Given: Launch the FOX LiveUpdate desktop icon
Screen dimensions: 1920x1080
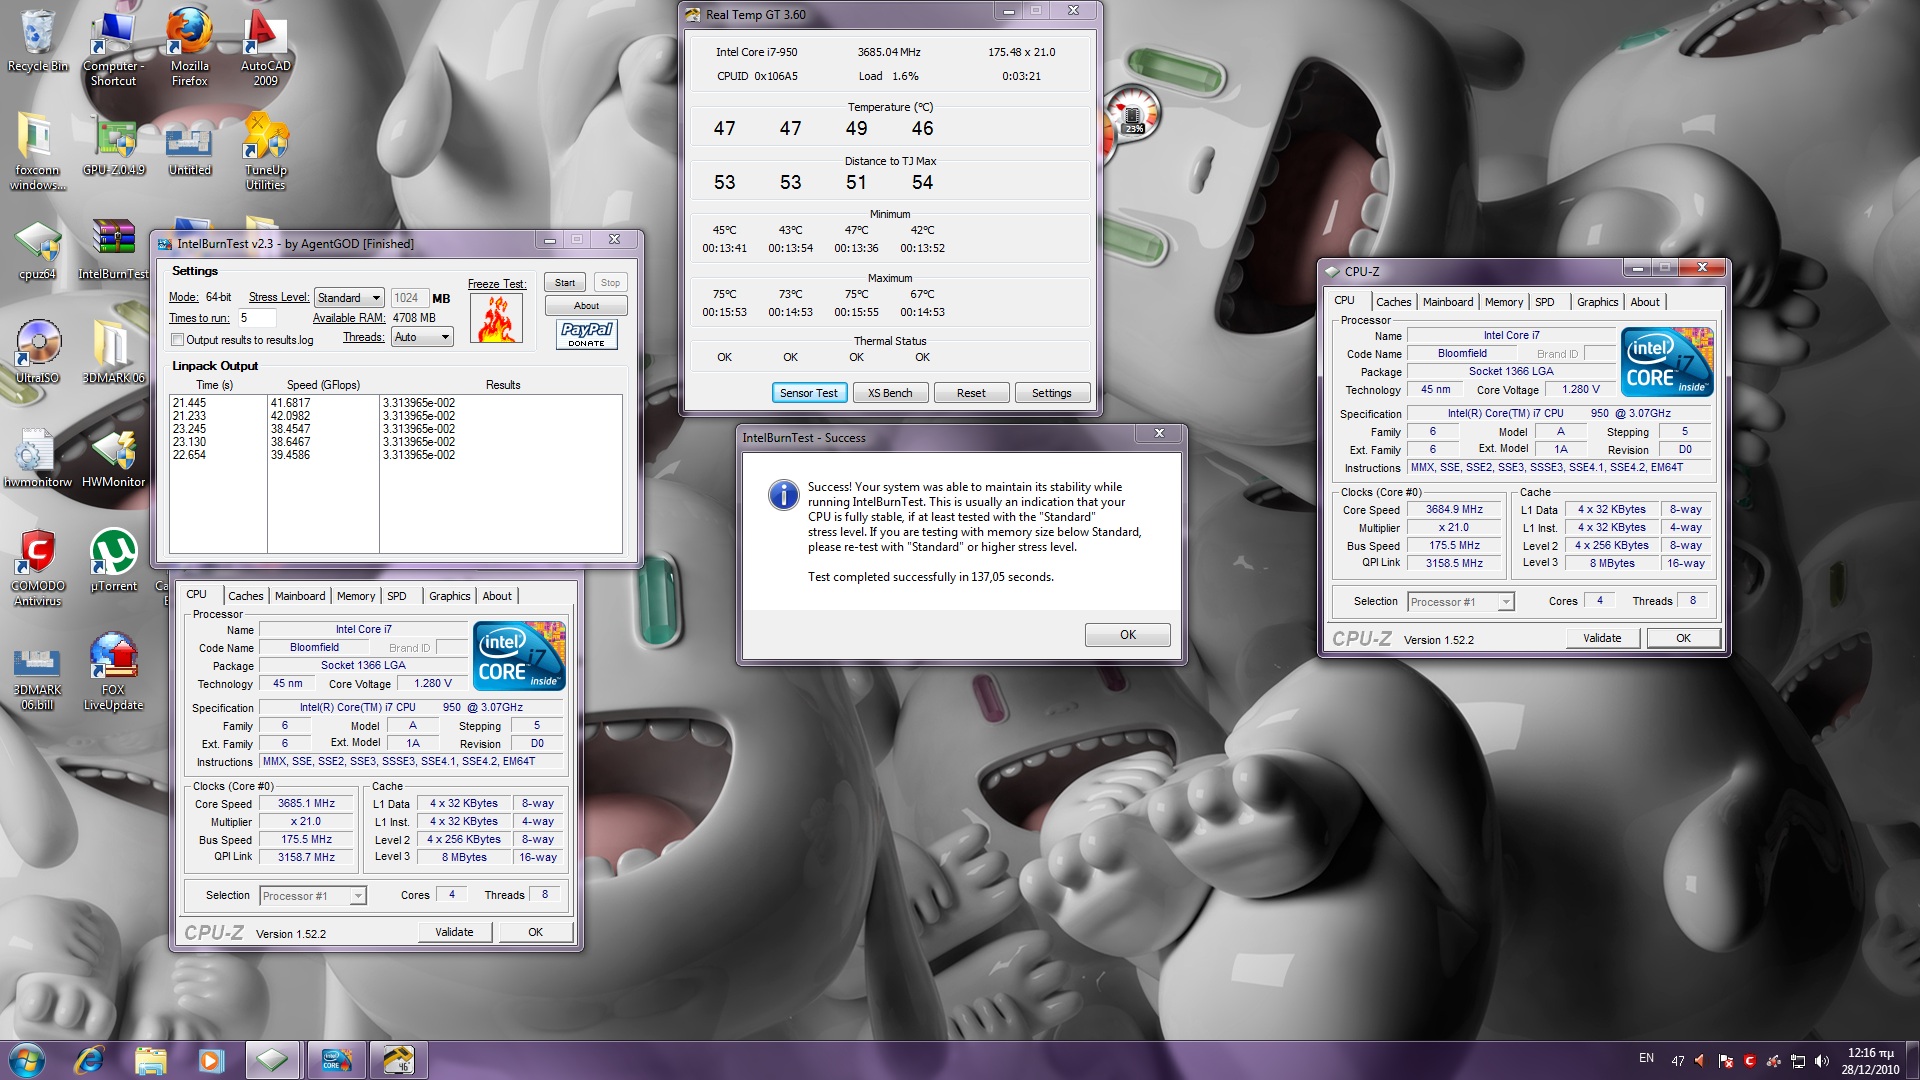Looking at the screenshot, I should click(113, 672).
